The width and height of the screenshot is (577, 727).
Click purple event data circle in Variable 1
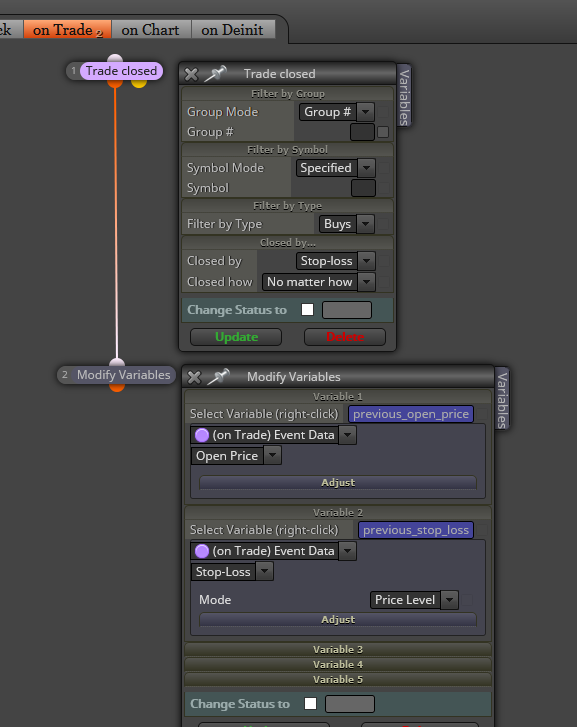point(202,435)
